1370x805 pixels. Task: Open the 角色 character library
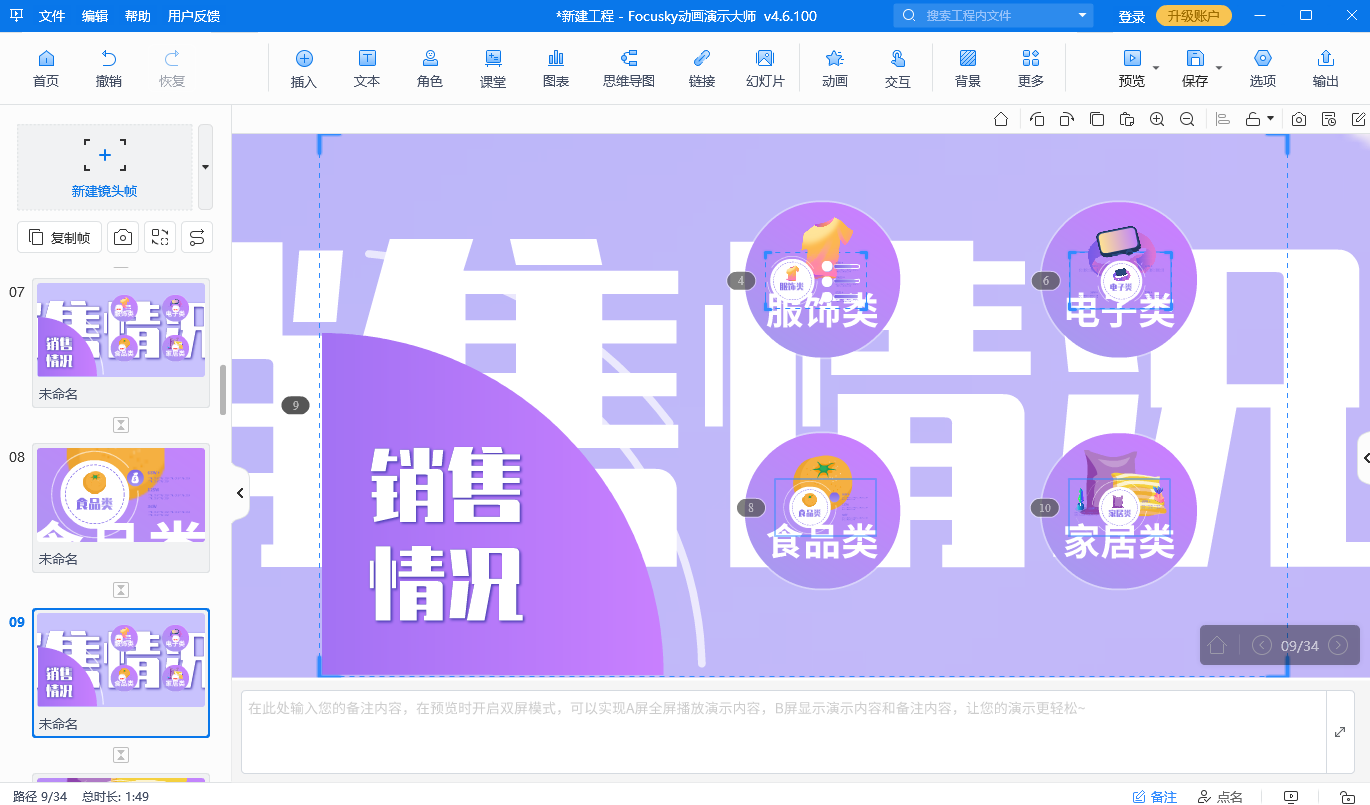(x=430, y=69)
